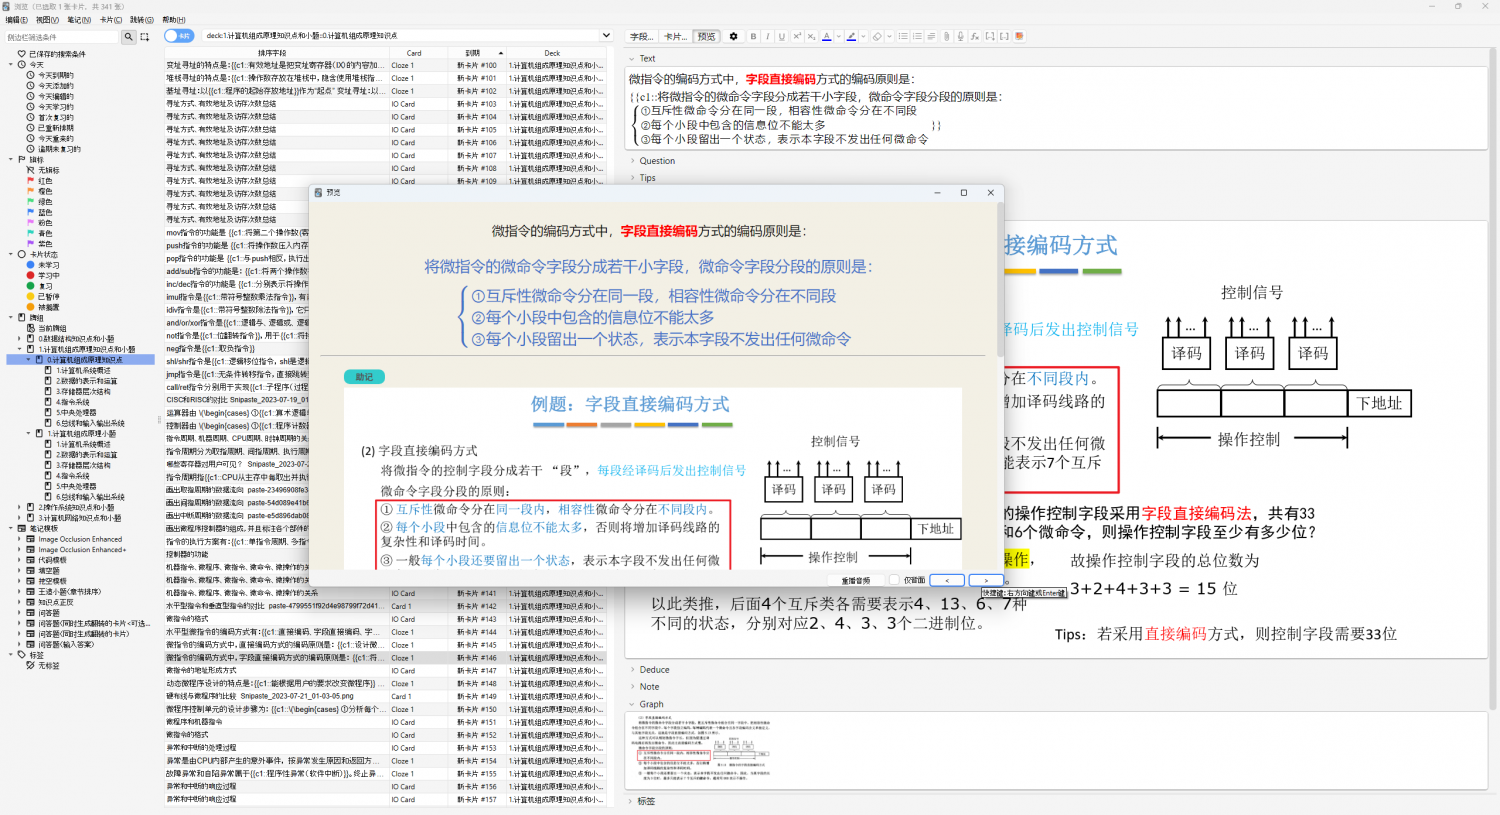Click the preview window vertical scrollbar
This screenshot has width=1500, height=815.
(x=1000, y=280)
